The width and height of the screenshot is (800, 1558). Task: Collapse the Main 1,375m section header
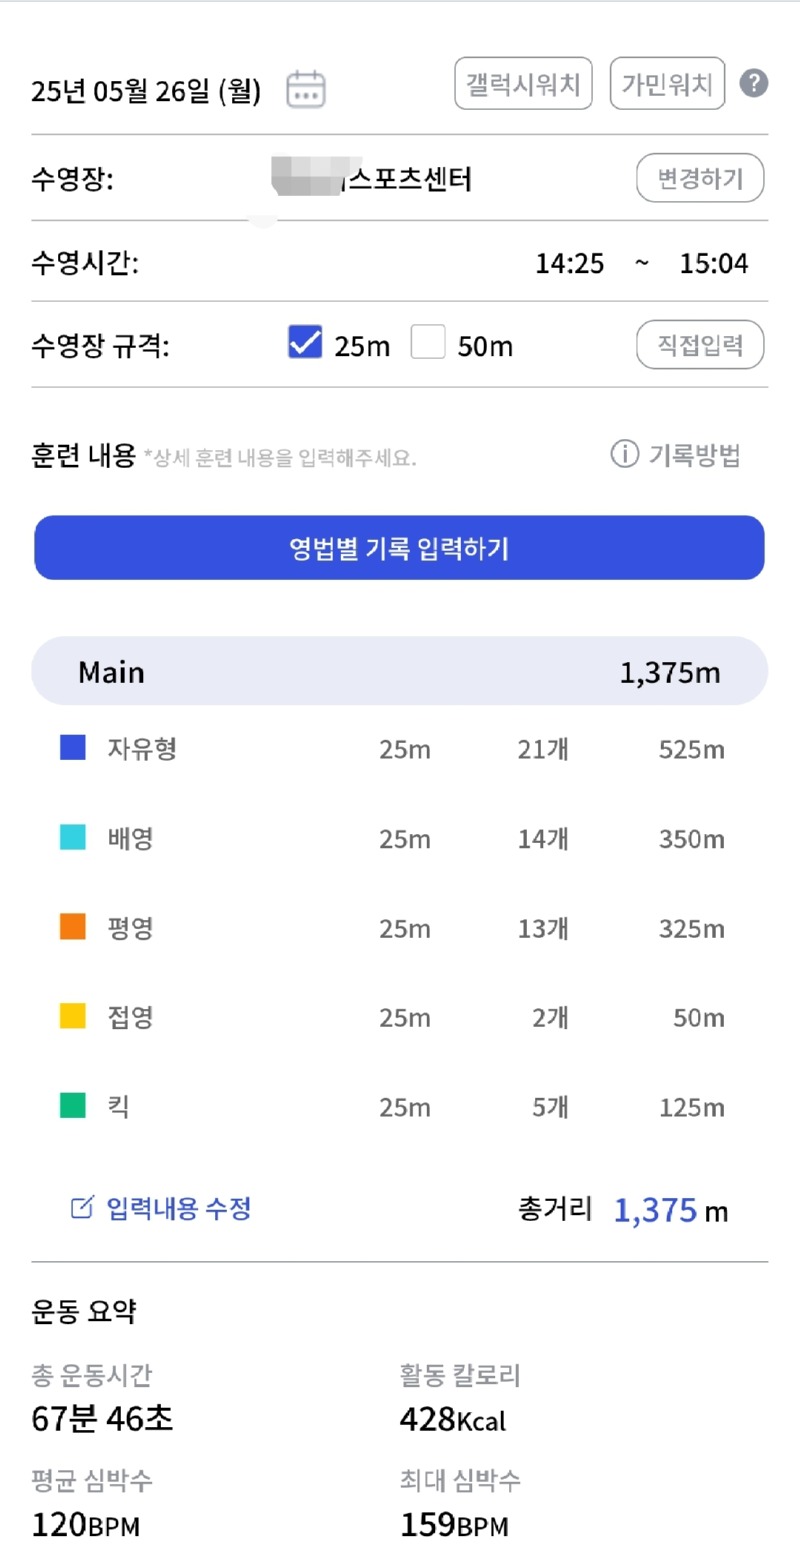pos(400,671)
